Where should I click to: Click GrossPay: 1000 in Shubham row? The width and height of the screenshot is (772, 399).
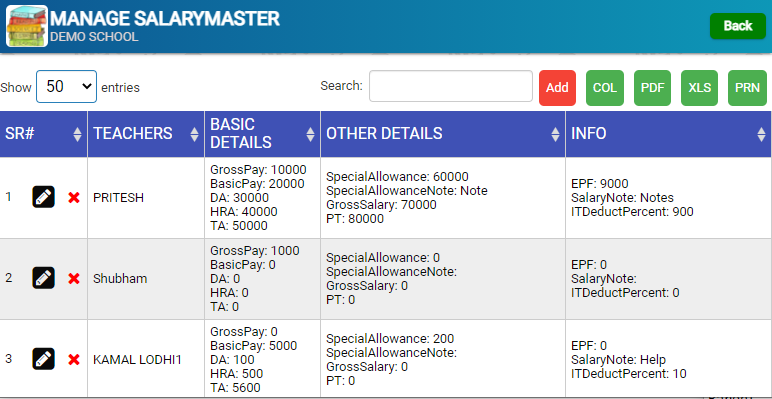point(255,251)
